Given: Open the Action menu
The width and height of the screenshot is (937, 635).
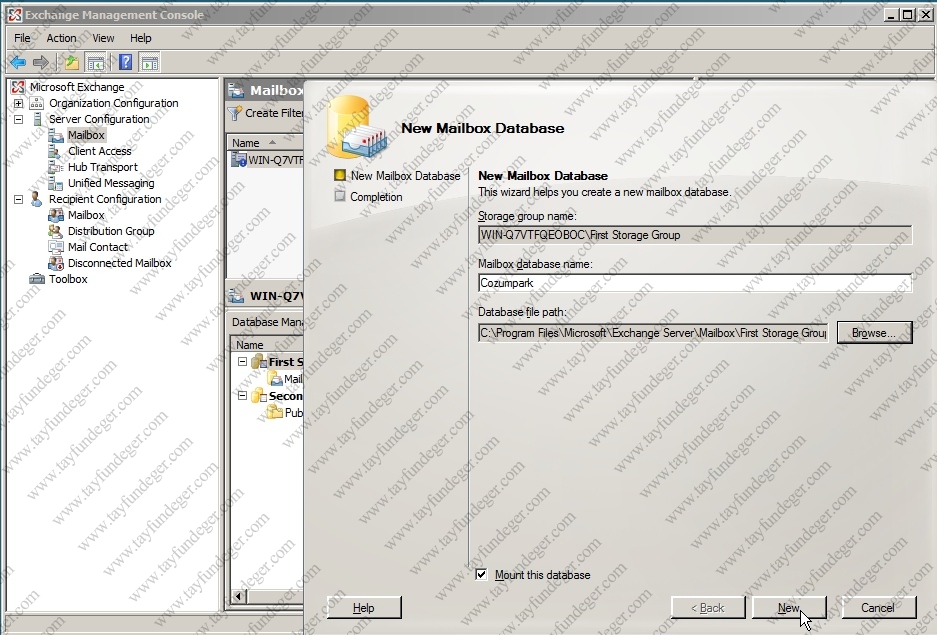Looking at the screenshot, I should pos(62,38).
